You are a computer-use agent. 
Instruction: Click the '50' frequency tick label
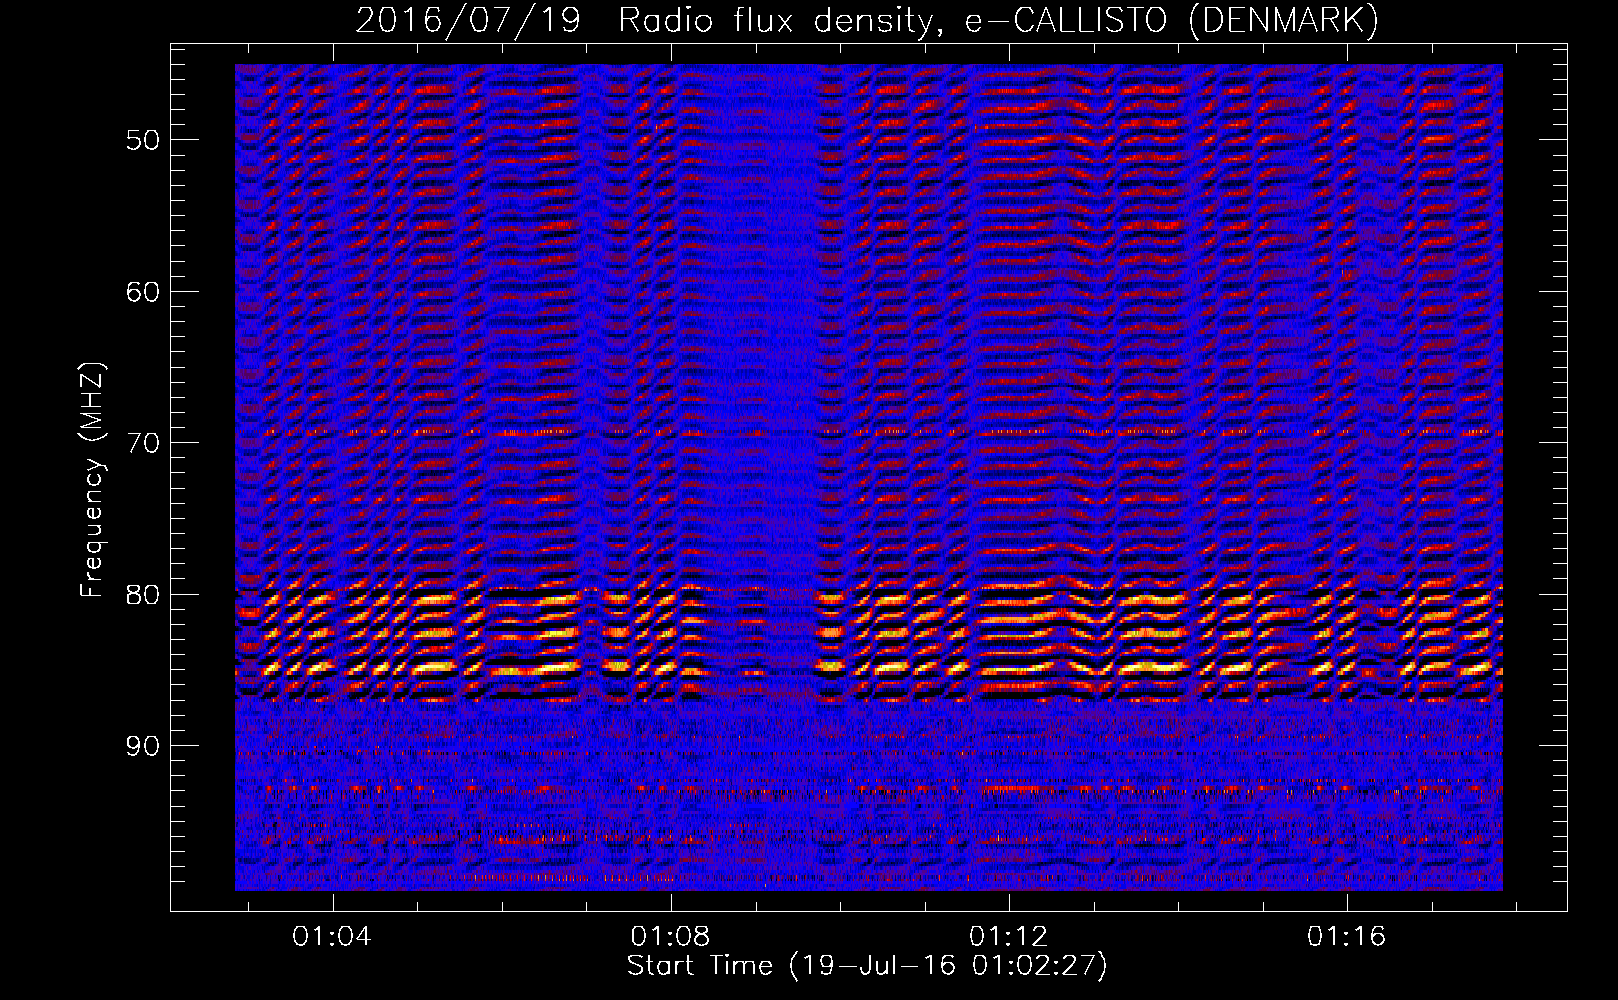(143, 140)
